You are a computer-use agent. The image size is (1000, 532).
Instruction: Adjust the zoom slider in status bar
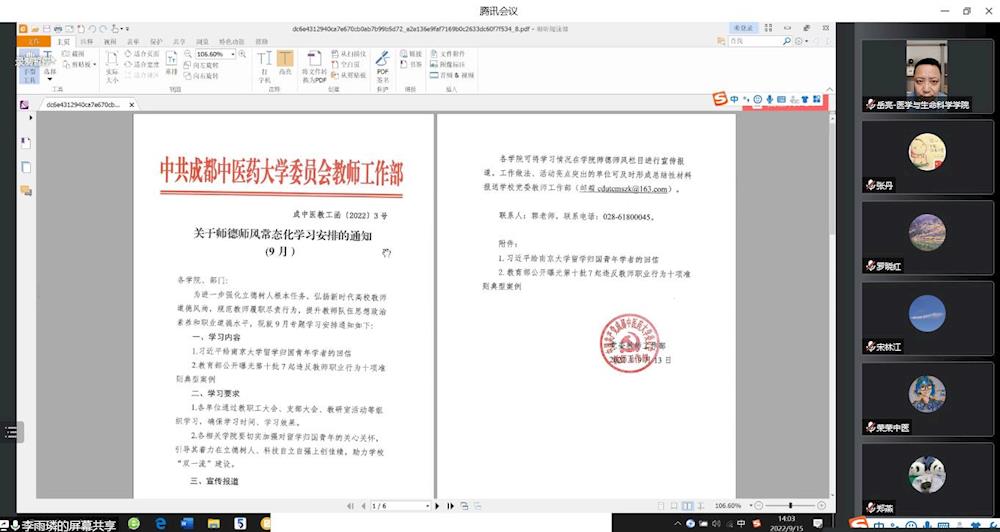[790, 505]
